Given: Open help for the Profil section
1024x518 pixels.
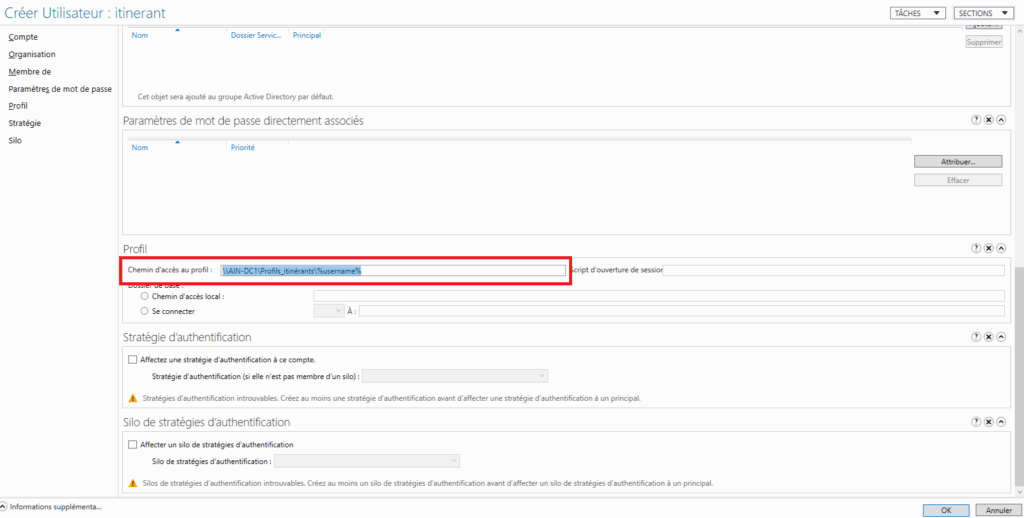Looking at the screenshot, I should (976, 248).
